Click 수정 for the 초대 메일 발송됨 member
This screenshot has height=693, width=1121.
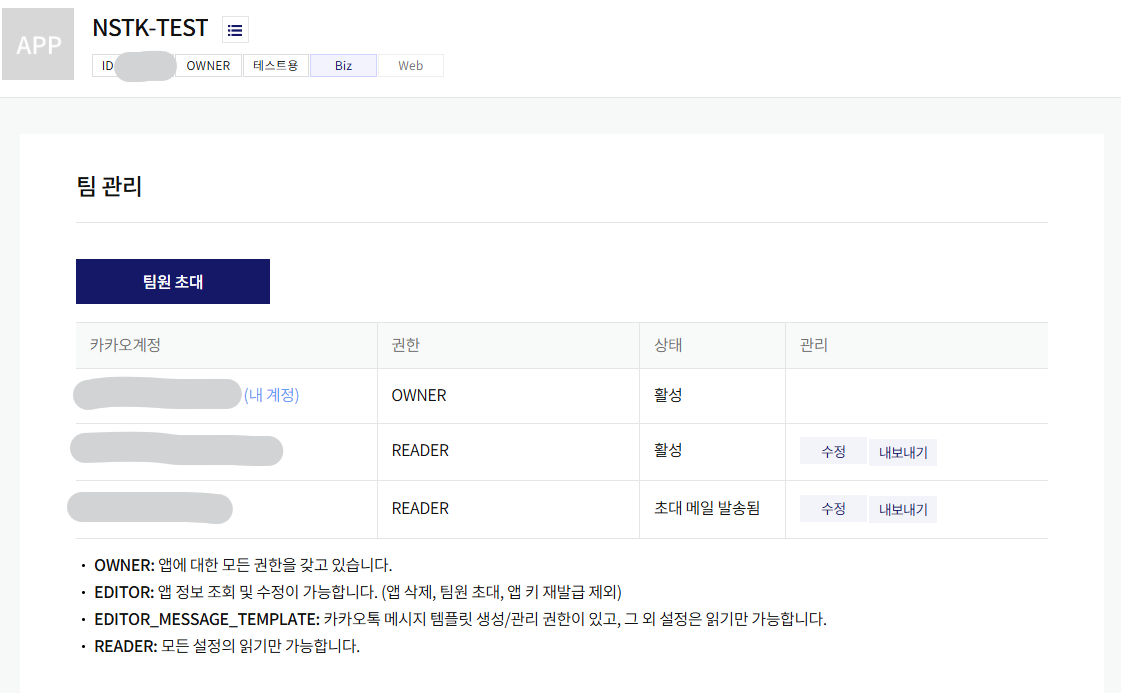click(833, 508)
